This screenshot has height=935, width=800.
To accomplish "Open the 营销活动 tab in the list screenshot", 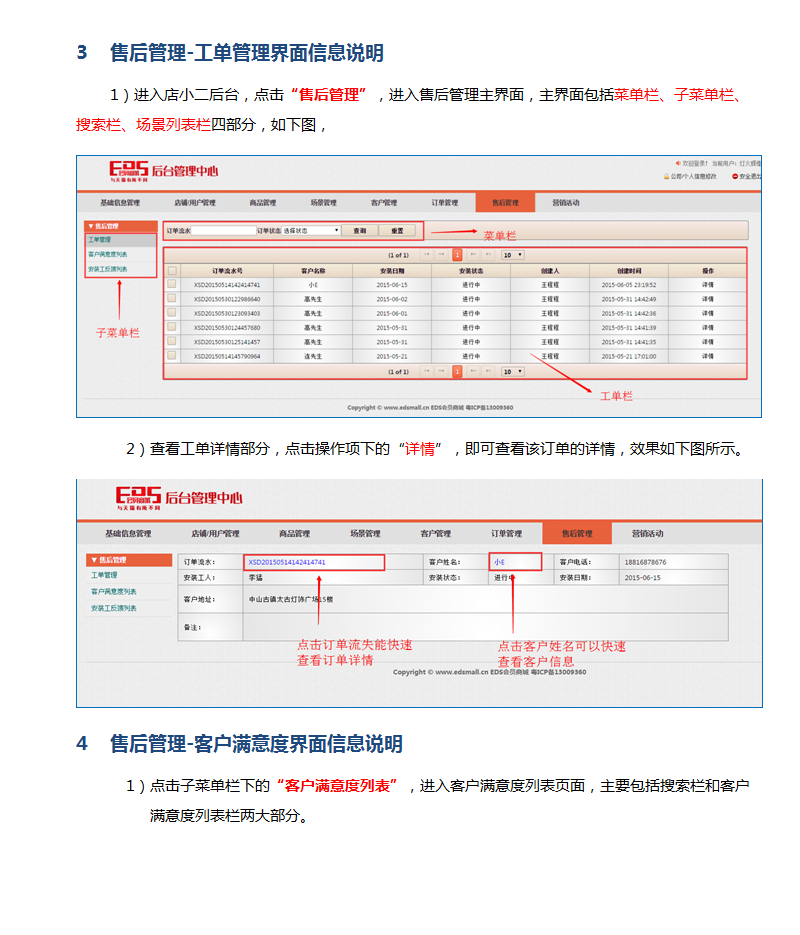I will 566,203.
